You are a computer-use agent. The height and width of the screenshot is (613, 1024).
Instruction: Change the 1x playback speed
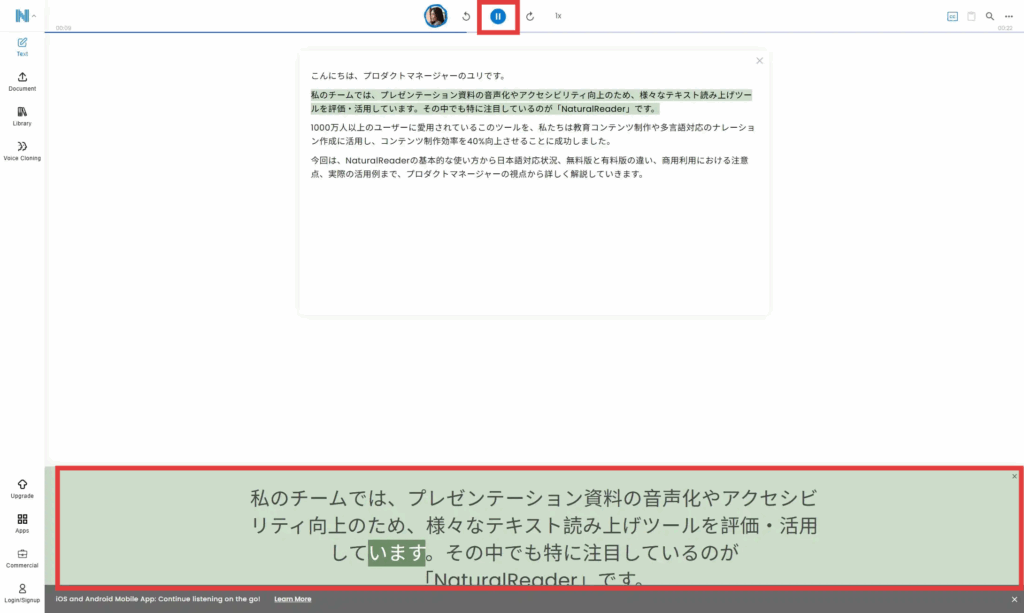(x=558, y=16)
